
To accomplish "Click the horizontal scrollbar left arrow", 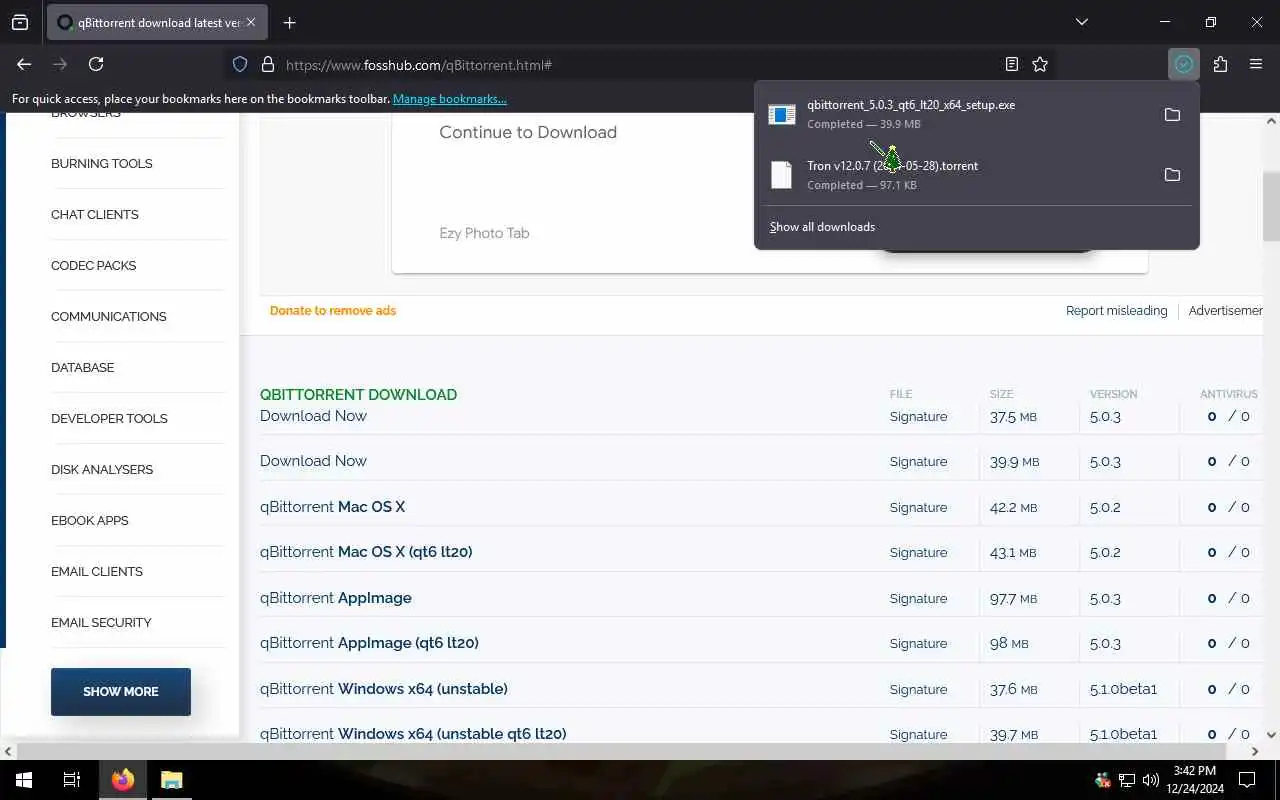I will 8,751.
